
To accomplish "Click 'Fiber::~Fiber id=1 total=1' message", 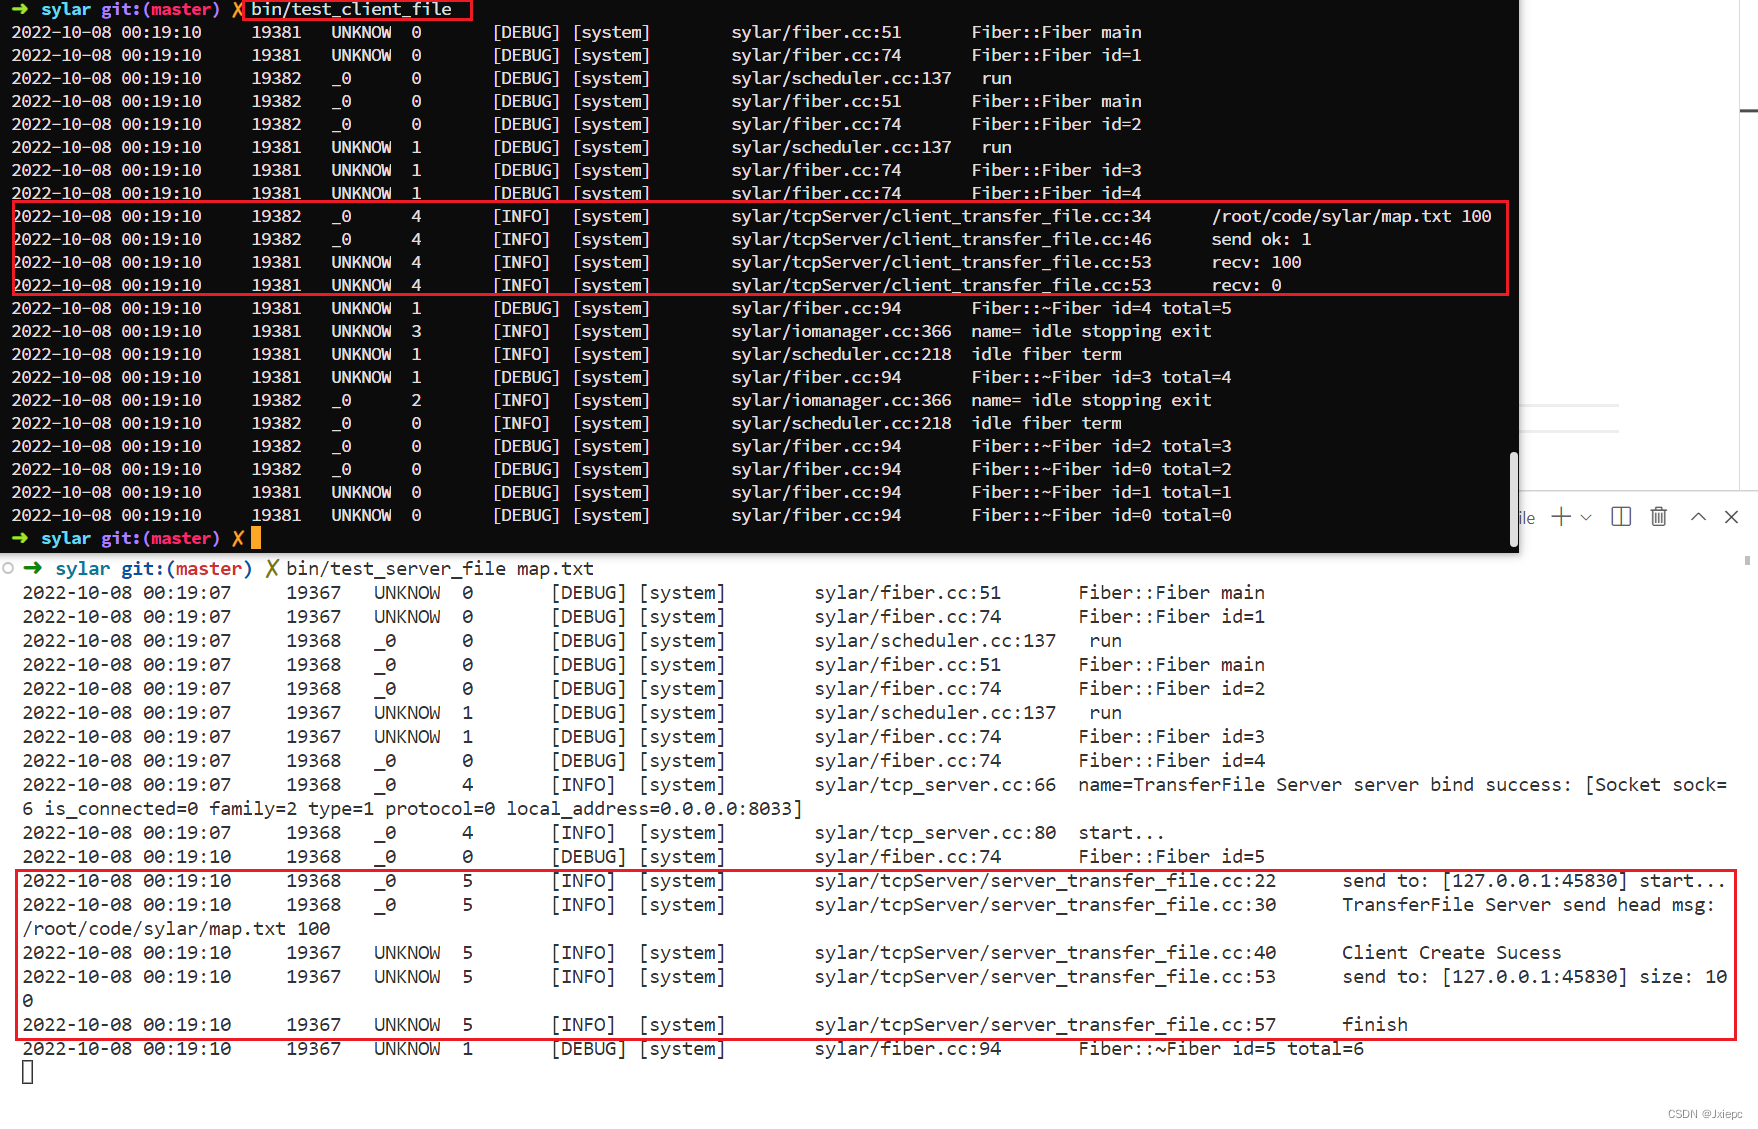I will [1101, 492].
